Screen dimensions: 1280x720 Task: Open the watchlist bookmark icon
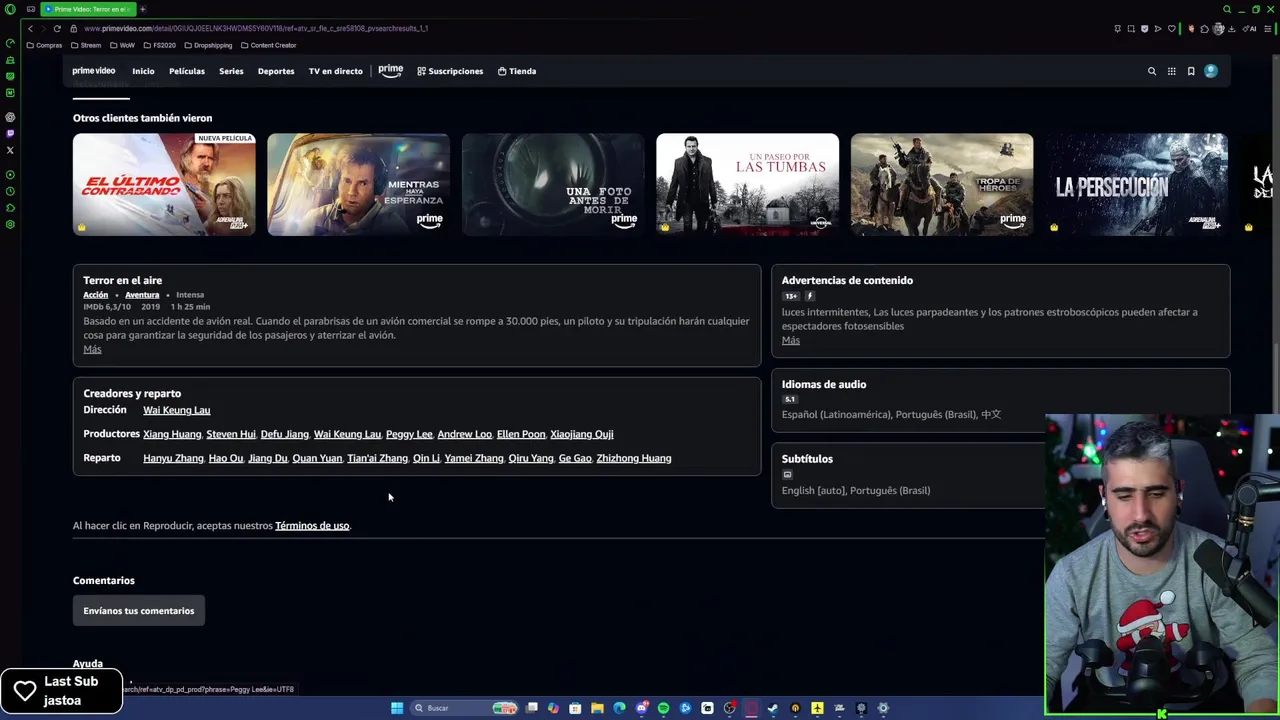pos(1191,71)
